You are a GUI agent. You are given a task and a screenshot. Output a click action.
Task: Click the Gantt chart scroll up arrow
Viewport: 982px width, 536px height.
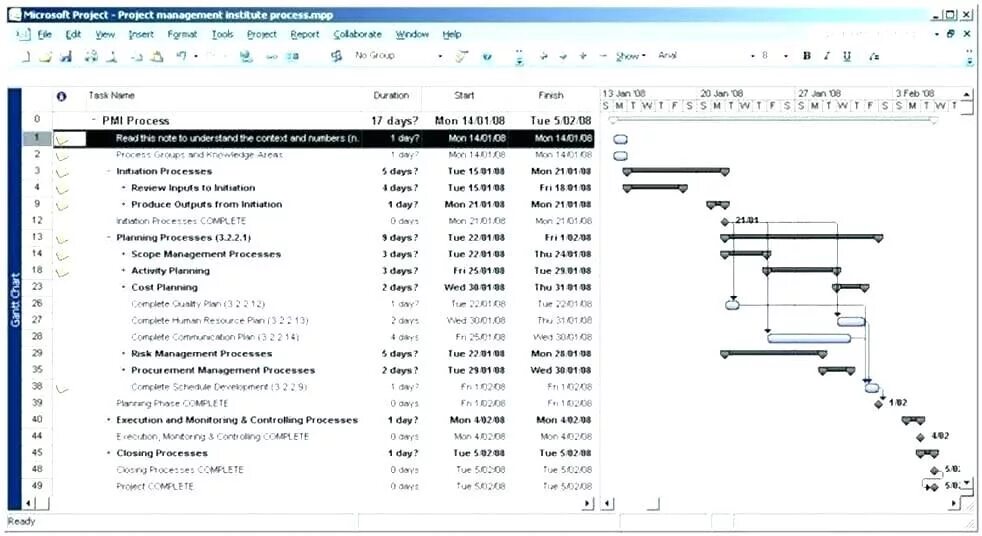click(968, 95)
